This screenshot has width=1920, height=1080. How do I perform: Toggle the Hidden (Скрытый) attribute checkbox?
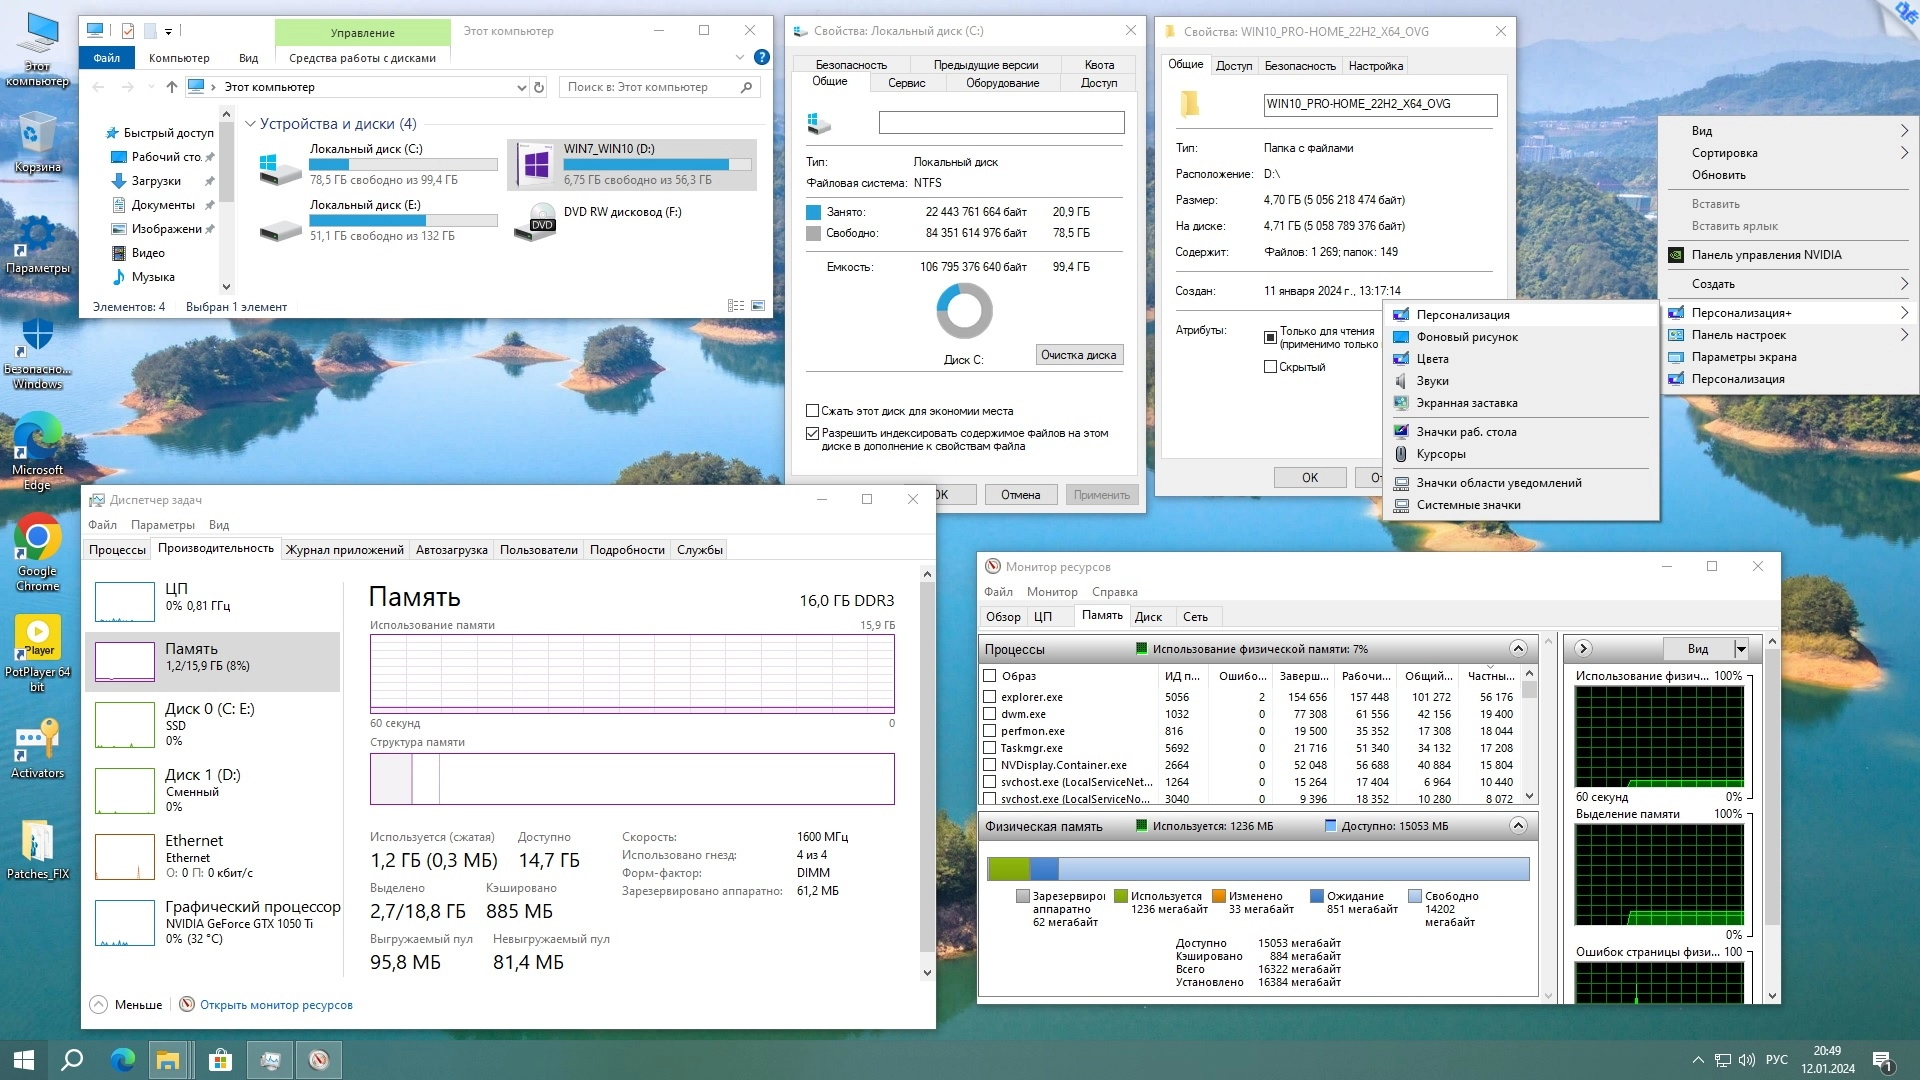[1270, 367]
